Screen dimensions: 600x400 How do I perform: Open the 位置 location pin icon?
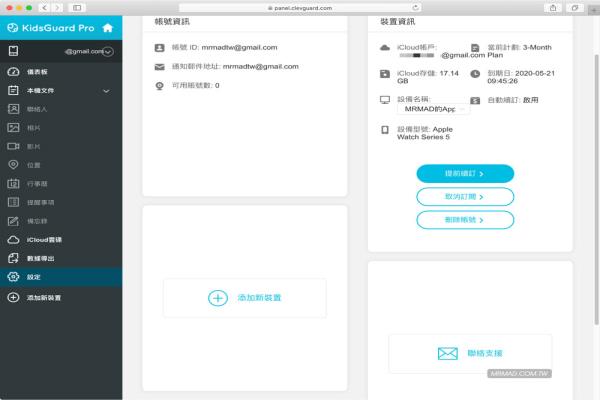point(13,165)
